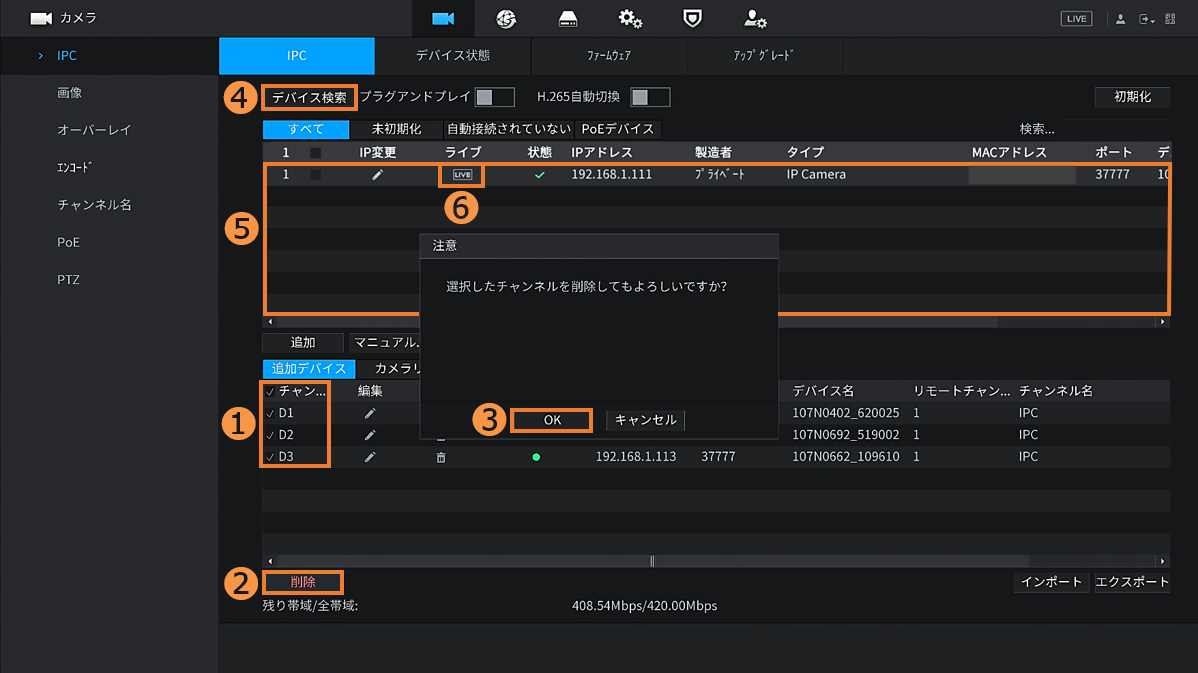Click the 検索... search field
Viewport: 1198px width, 673px height.
[1037, 129]
